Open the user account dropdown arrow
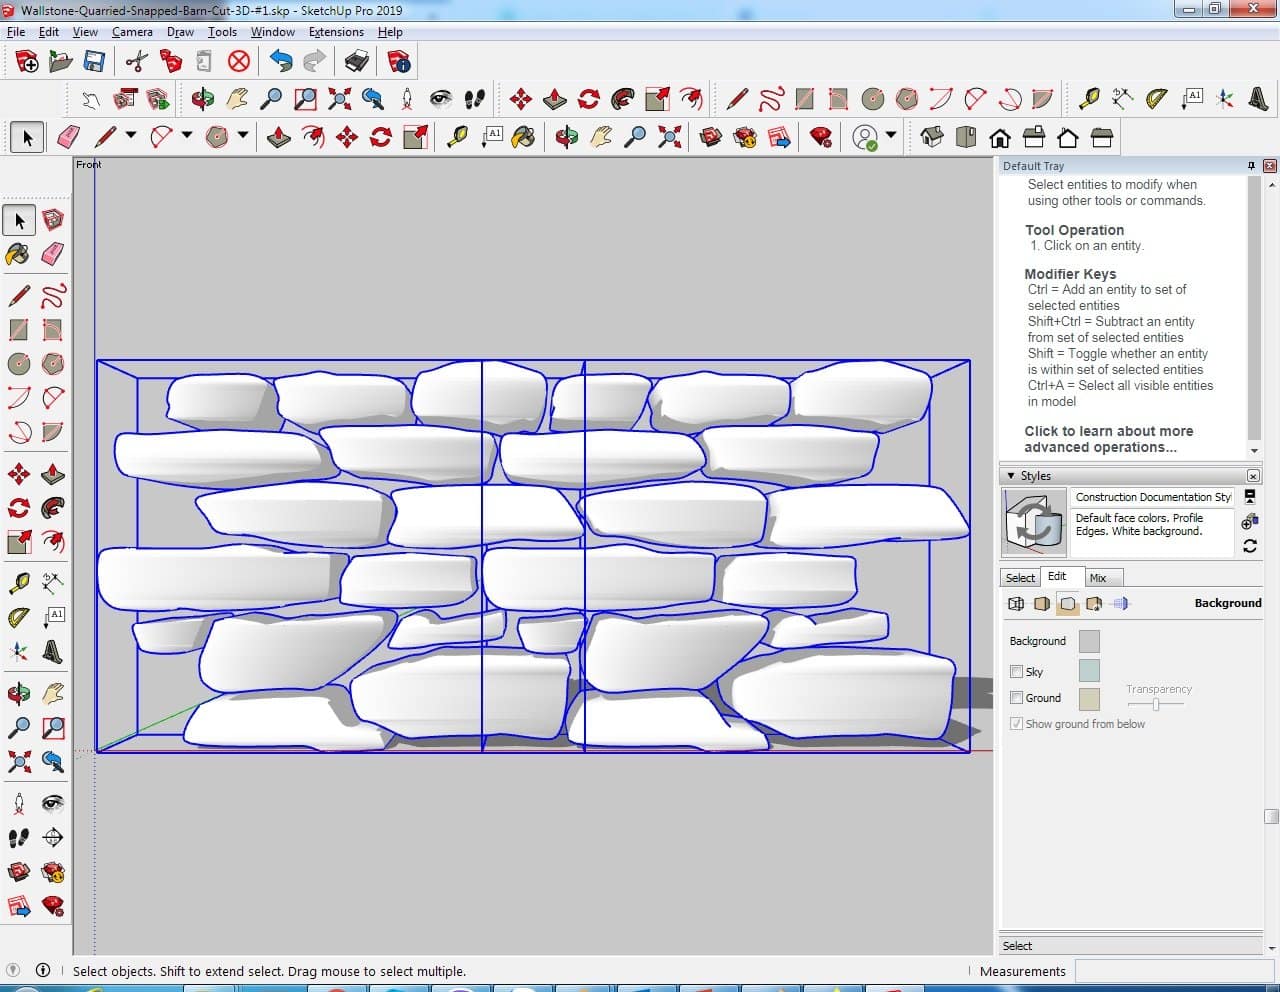The width and height of the screenshot is (1280, 992). click(890, 136)
